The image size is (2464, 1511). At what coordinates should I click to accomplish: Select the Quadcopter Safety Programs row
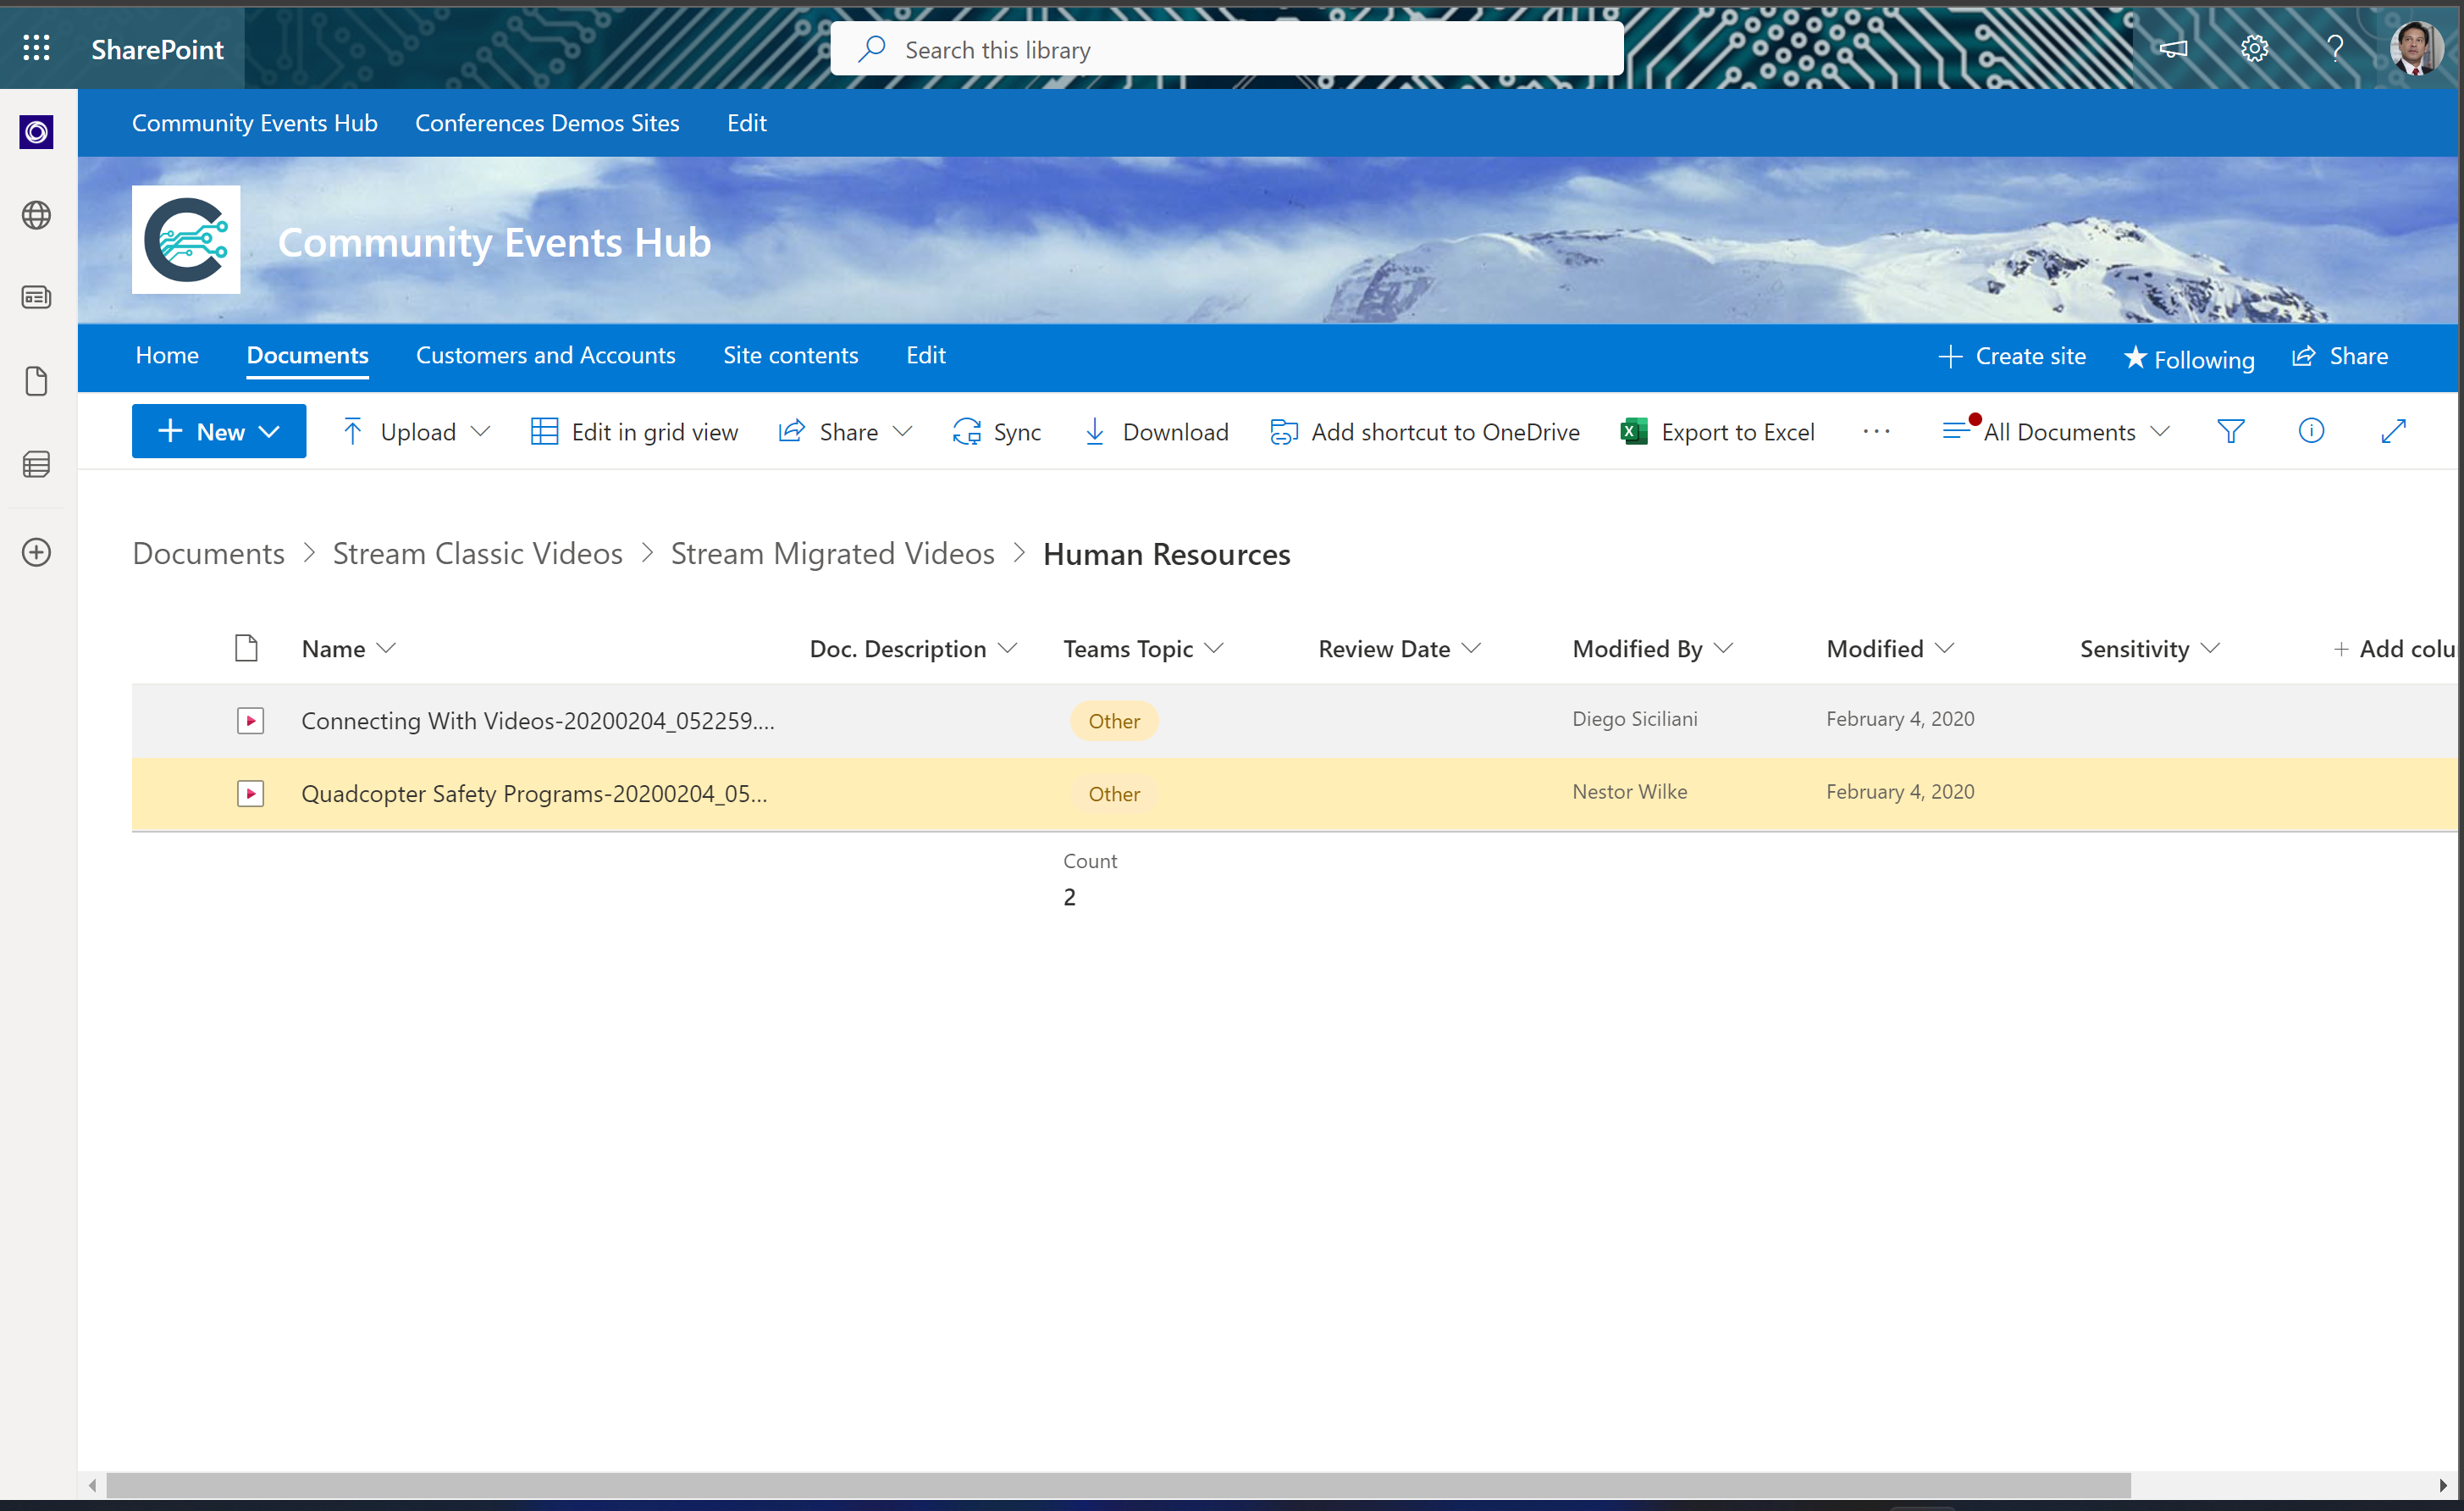click(x=535, y=793)
